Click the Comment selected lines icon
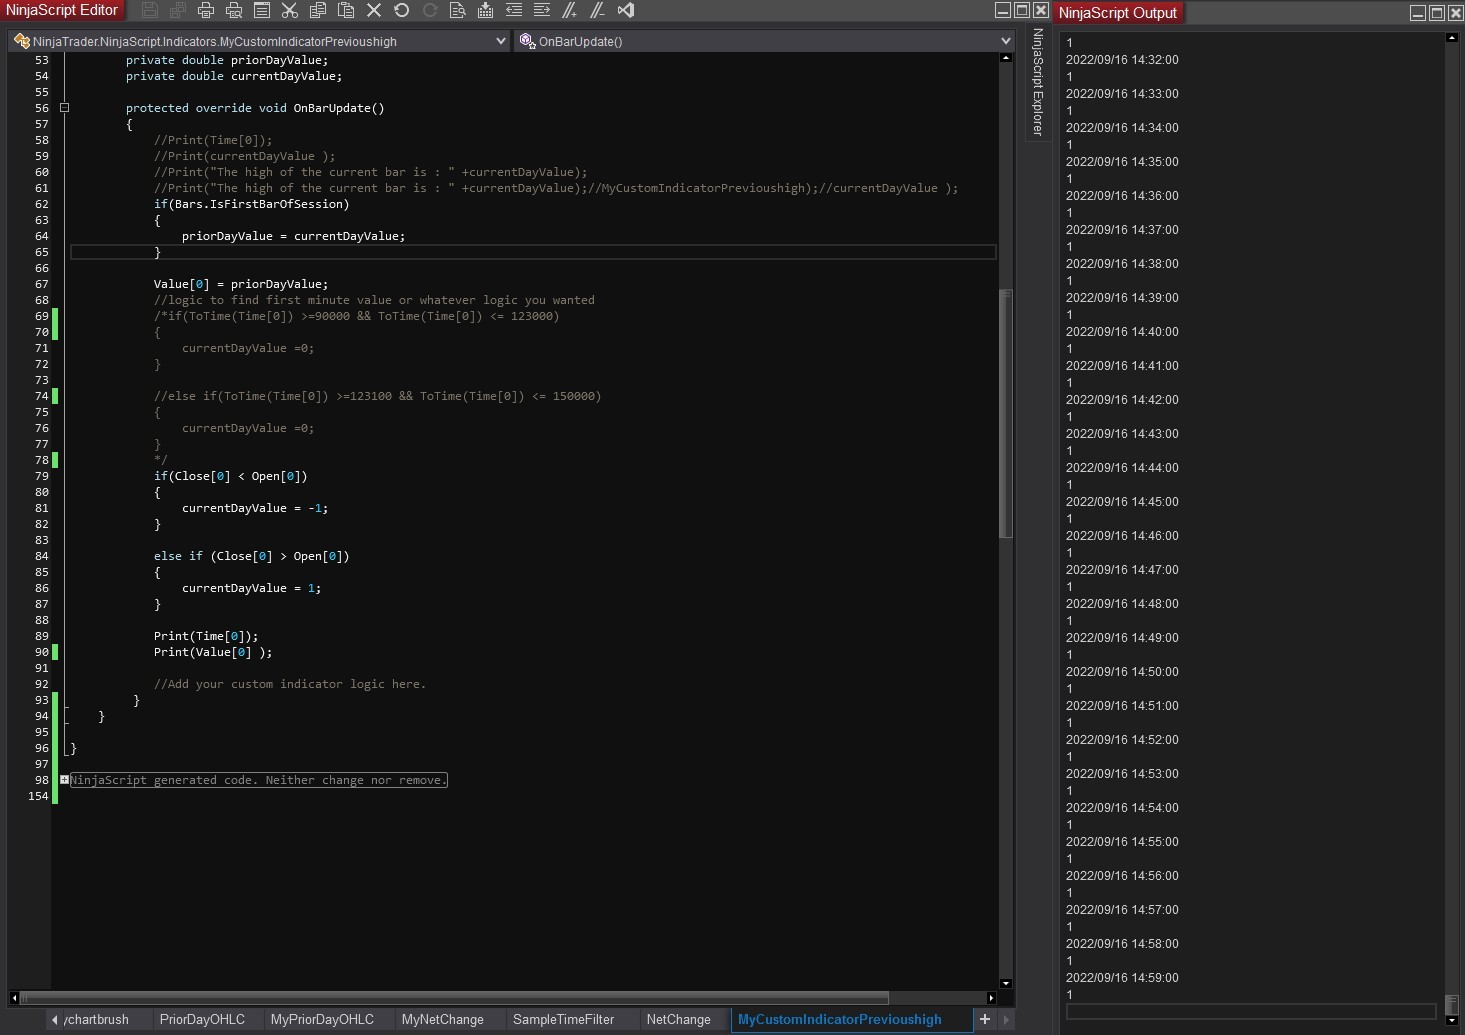 pos(570,10)
